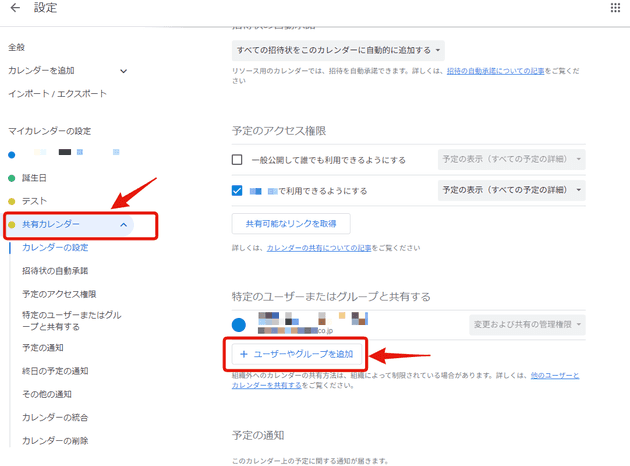Jump to 終日の予定の通知 section
This screenshot has height=466, width=630.
(x=55, y=371)
